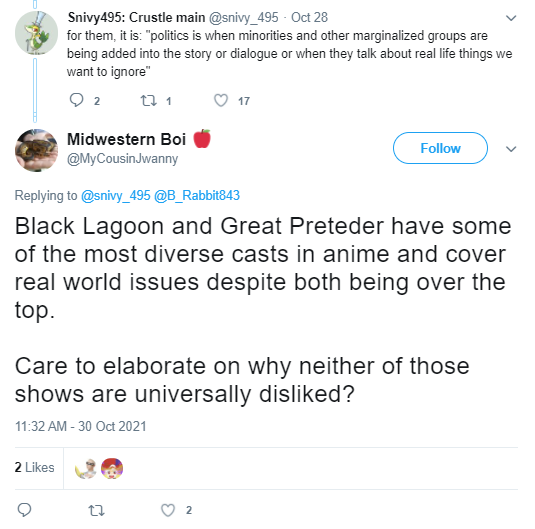Reply to Snivy495's tweet
The image size is (535, 529).
point(76,100)
